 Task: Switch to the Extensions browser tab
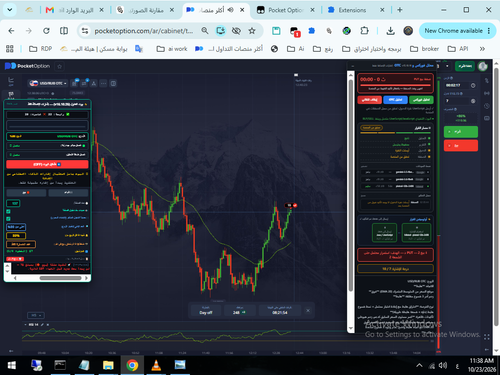click(355, 10)
